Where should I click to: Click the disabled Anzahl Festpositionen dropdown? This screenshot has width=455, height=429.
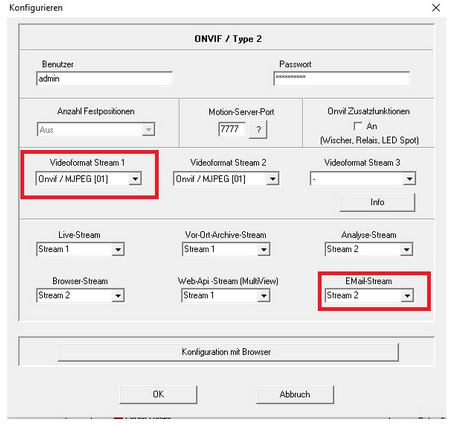[96, 129]
